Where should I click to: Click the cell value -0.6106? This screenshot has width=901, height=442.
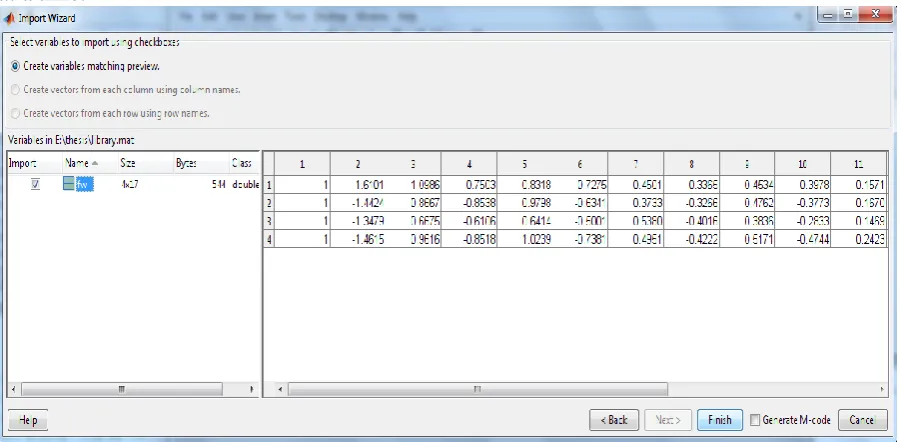pos(469,220)
